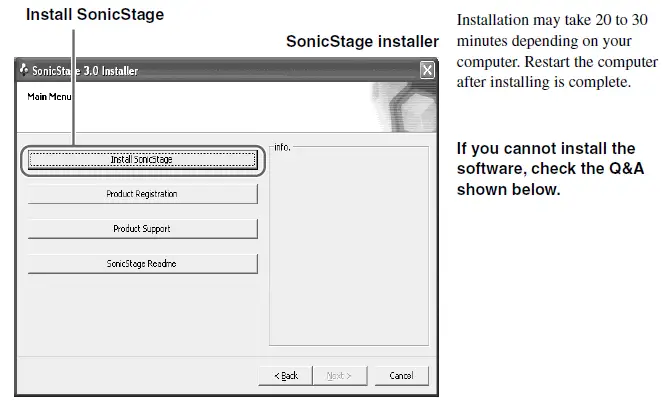Screen dimensions: 671x409
Task: Click the Main Menu heading text
Action: coord(49,97)
